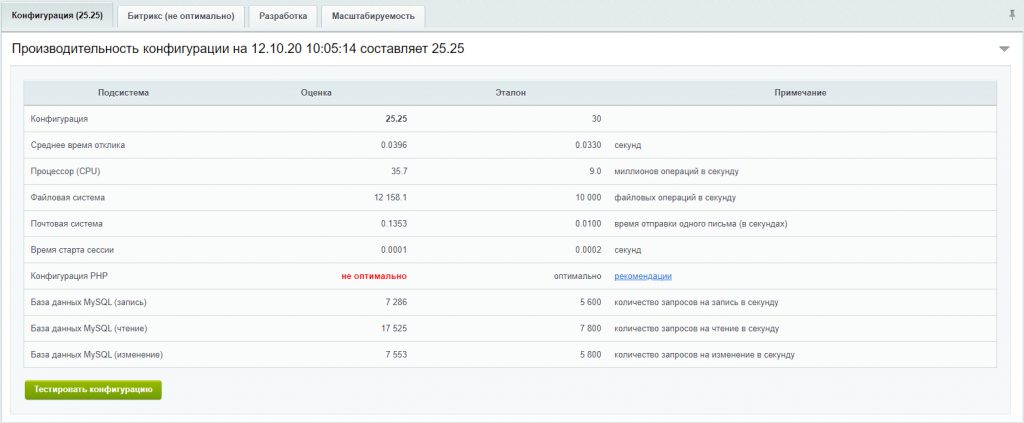This screenshot has height=423, width=1024.
Task: Click the 0.1353 mail system value
Action: click(x=394, y=223)
